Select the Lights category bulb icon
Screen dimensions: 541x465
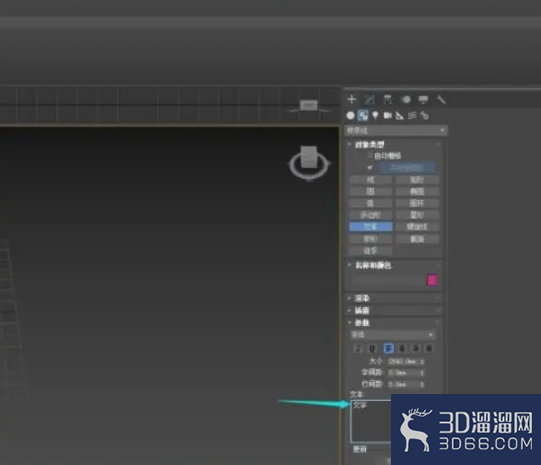375,116
